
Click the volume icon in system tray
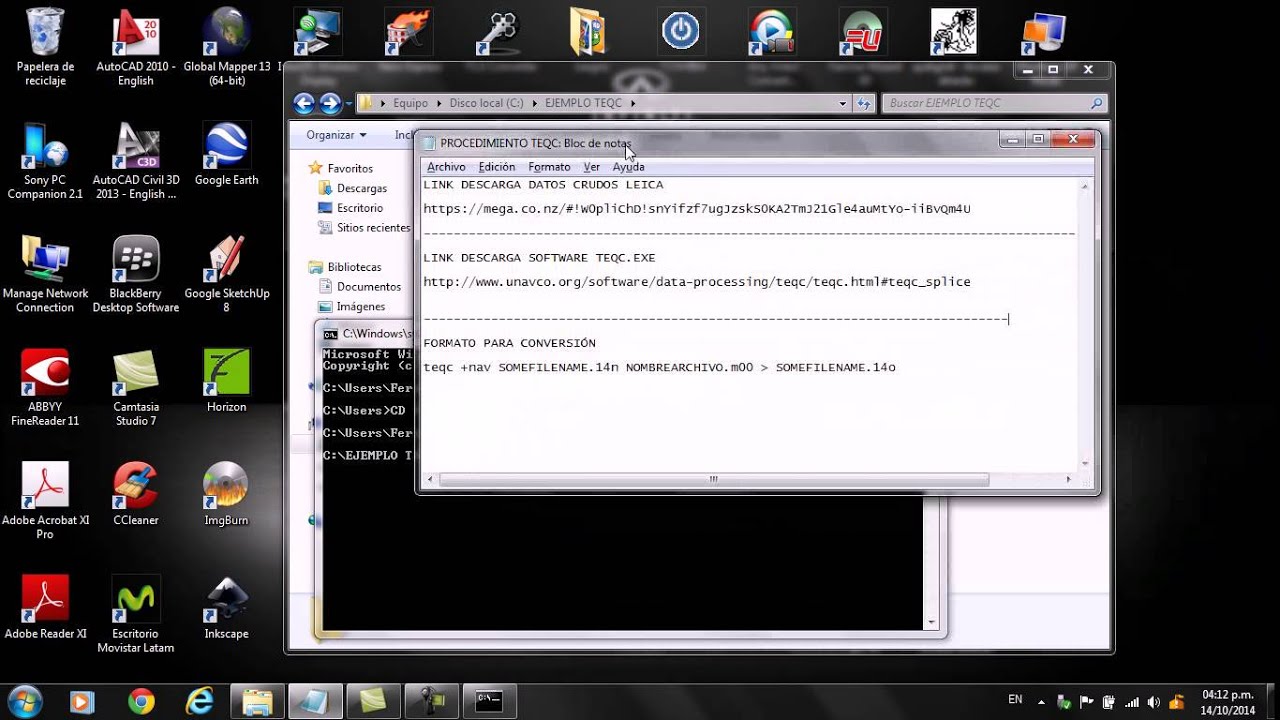click(1154, 702)
